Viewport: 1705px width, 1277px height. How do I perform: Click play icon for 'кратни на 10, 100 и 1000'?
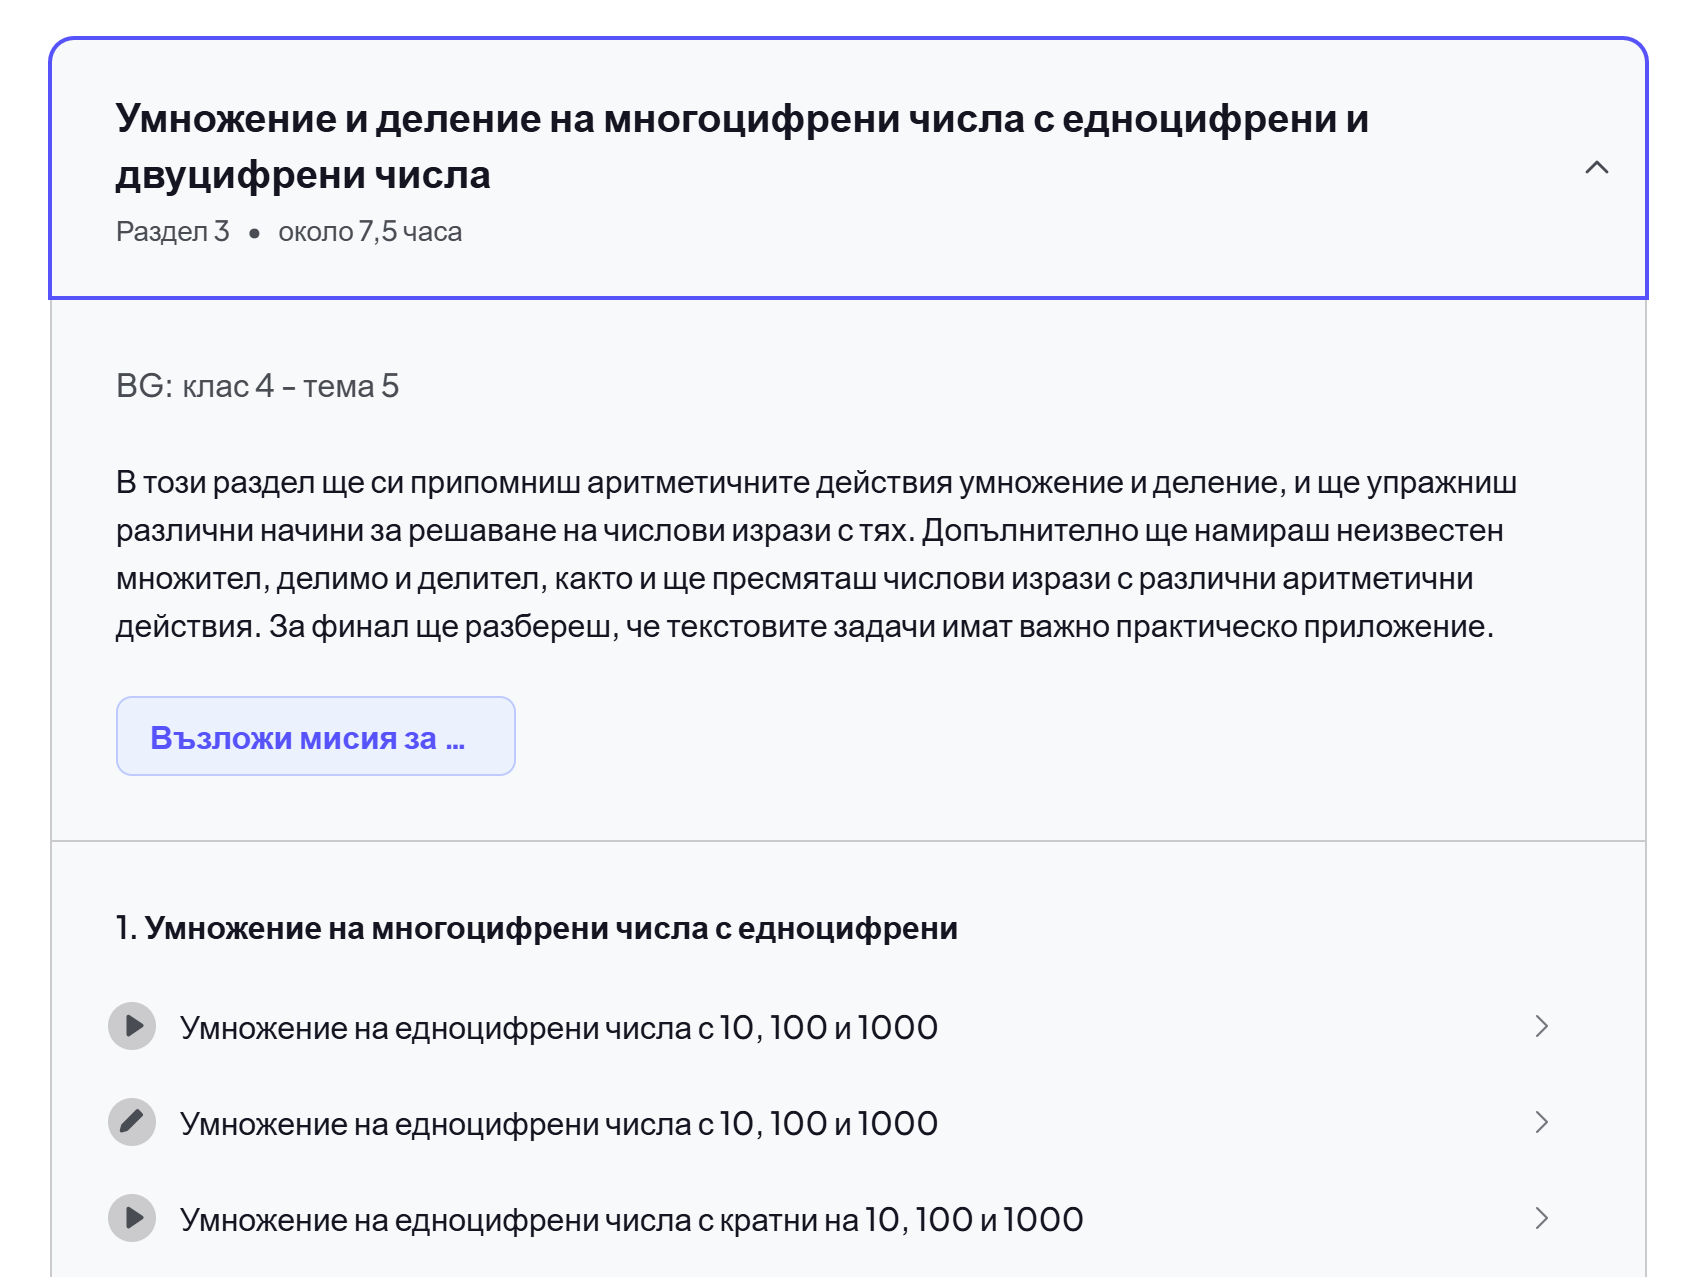click(x=132, y=1218)
